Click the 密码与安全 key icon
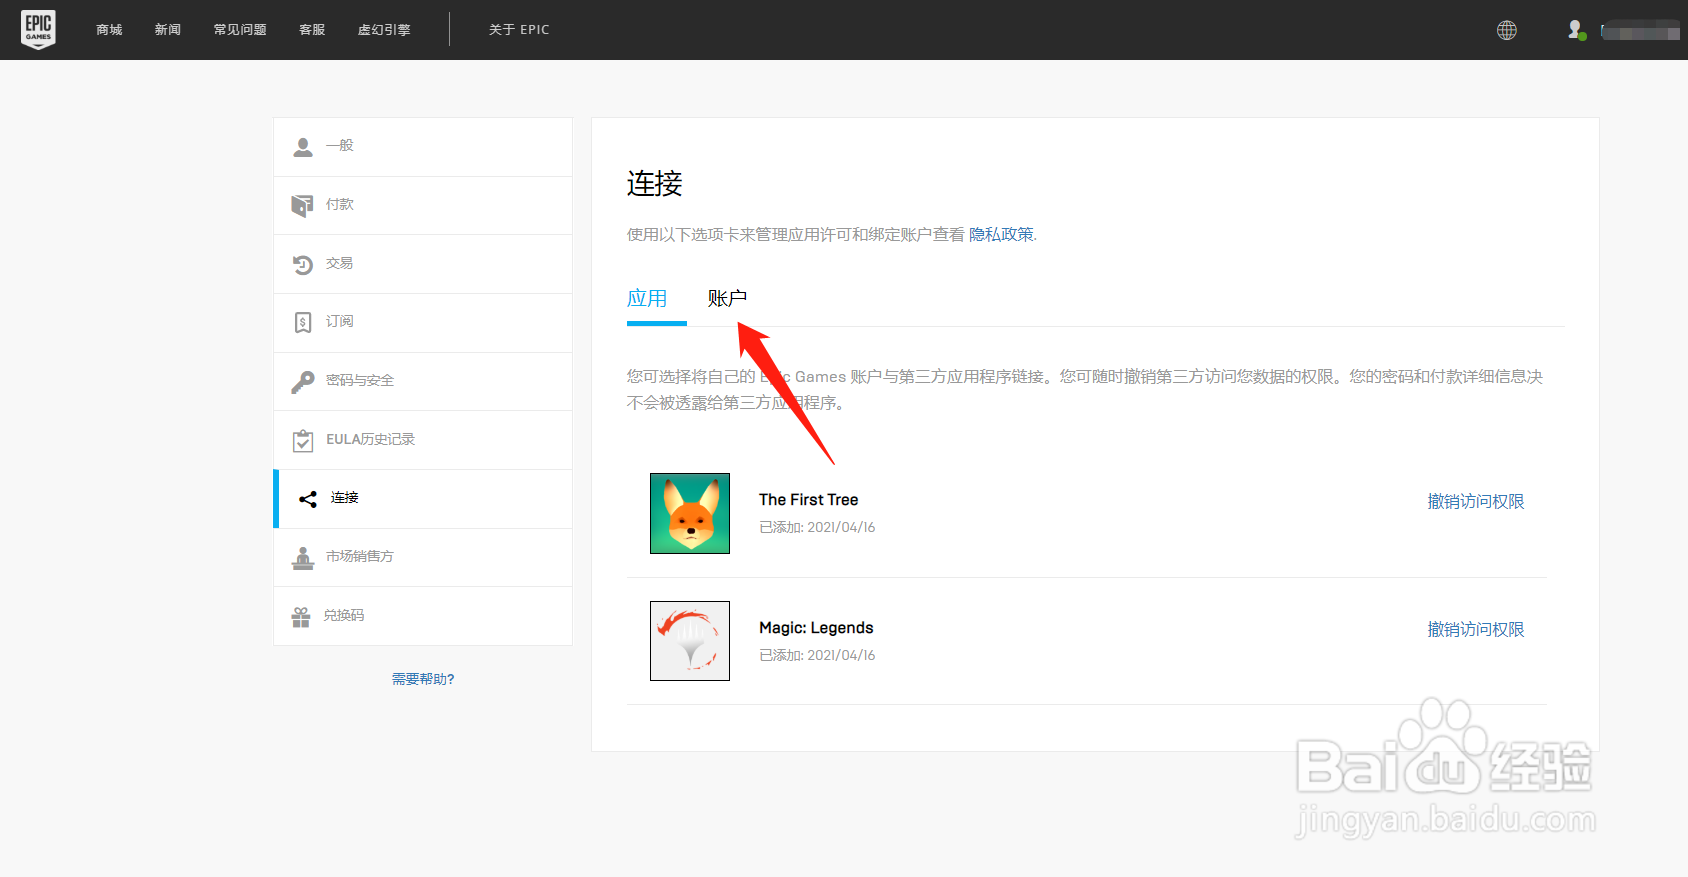The height and width of the screenshot is (877, 1688). coord(303,381)
